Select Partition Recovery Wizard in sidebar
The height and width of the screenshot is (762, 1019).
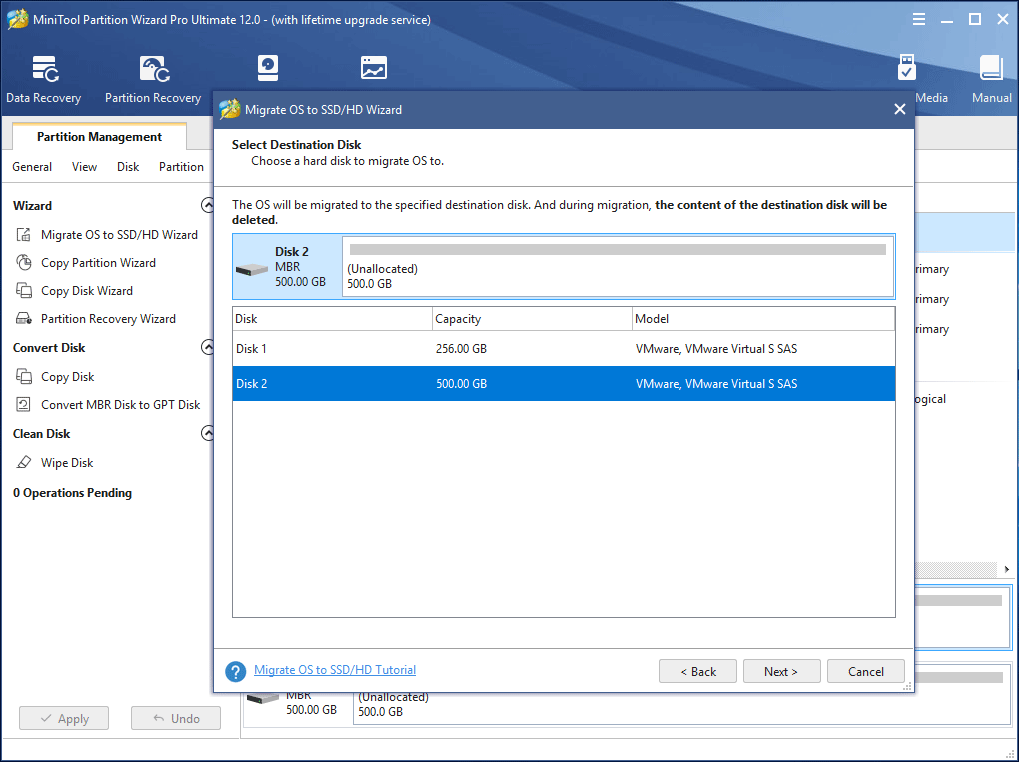[107, 319]
